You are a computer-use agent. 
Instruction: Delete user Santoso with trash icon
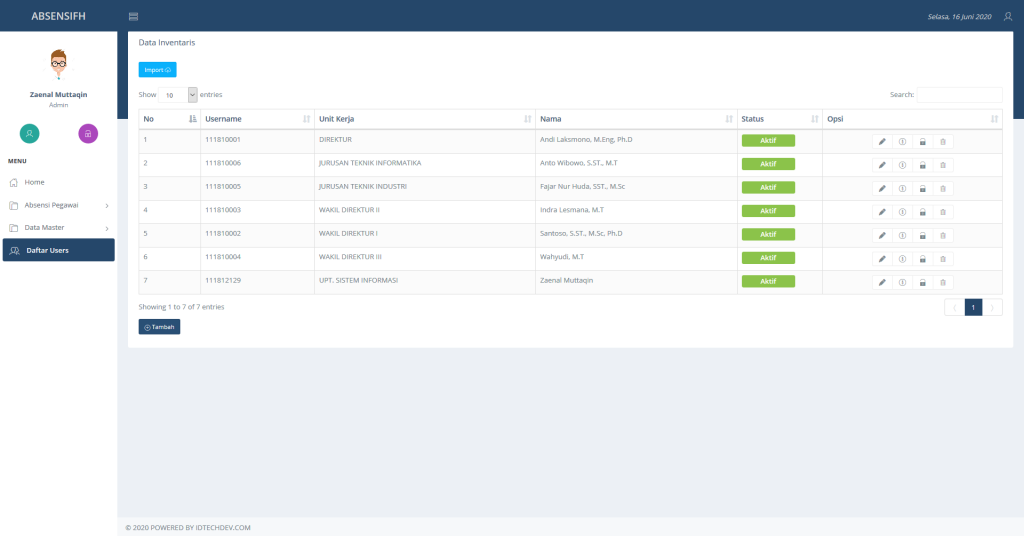pos(943,236)
